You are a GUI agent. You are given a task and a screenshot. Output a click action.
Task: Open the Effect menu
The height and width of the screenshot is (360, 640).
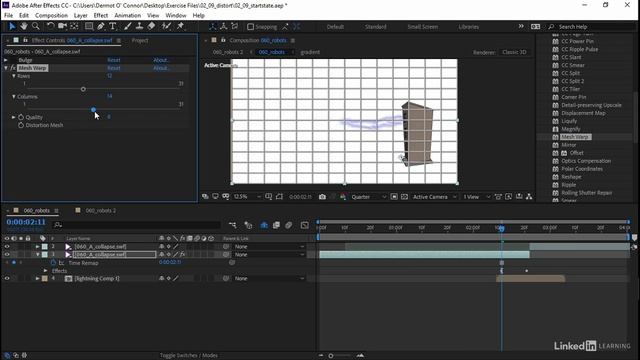tap(100, 15)
